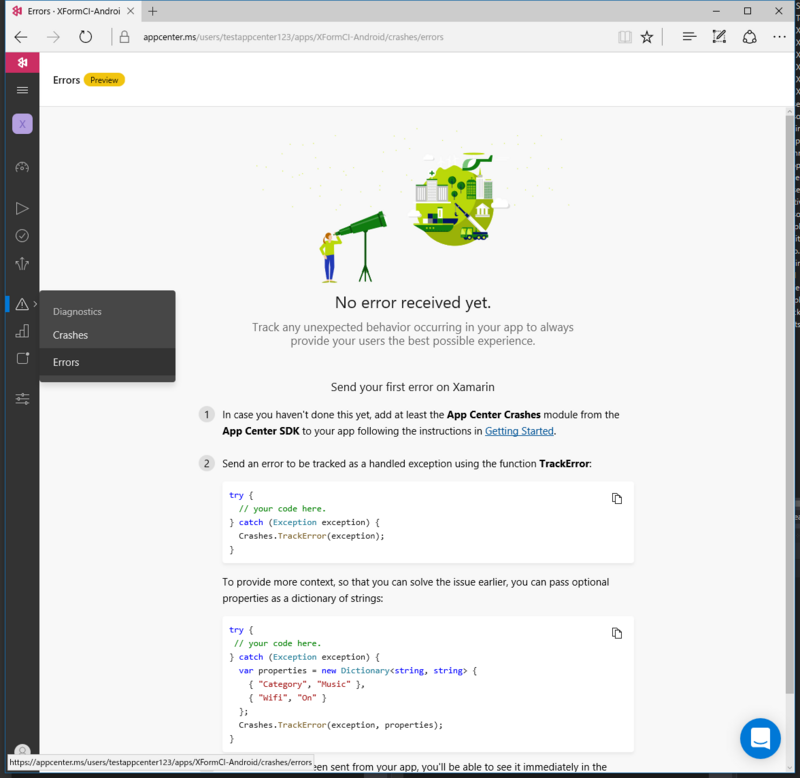
Task: Go back in browser history
Action: pos(21,37)
